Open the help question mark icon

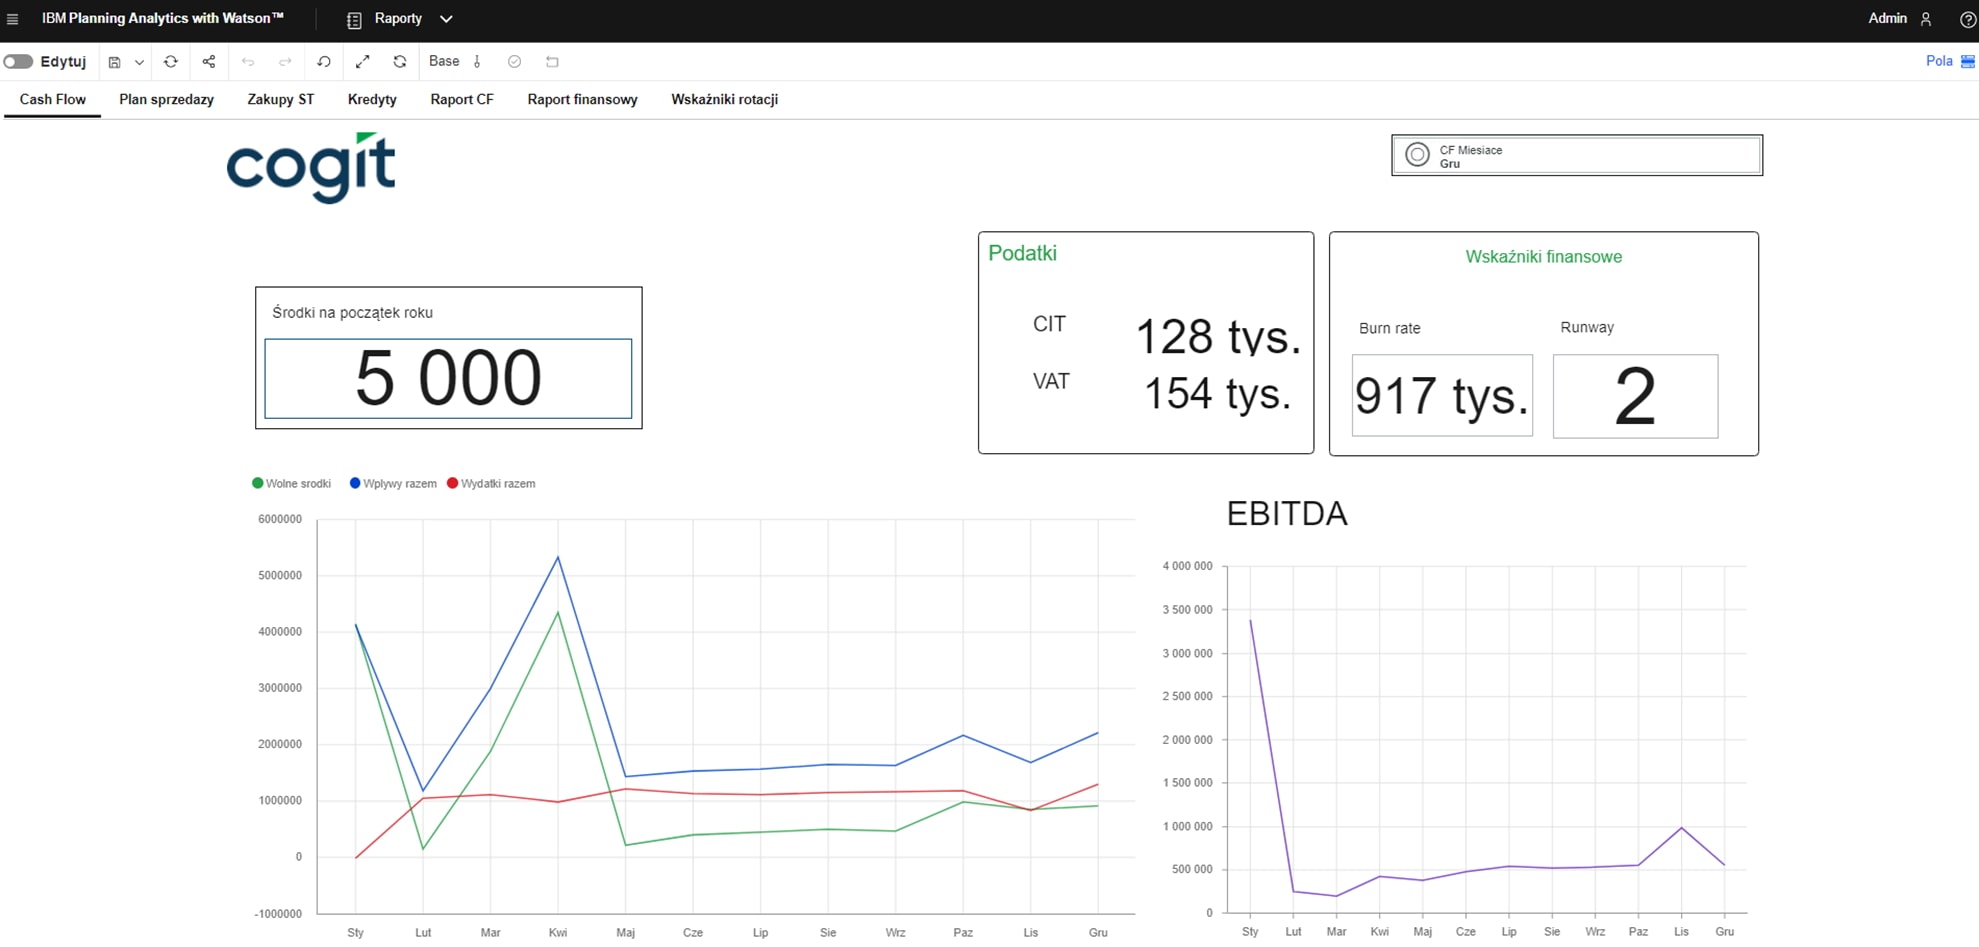(x=1967, y=19)
